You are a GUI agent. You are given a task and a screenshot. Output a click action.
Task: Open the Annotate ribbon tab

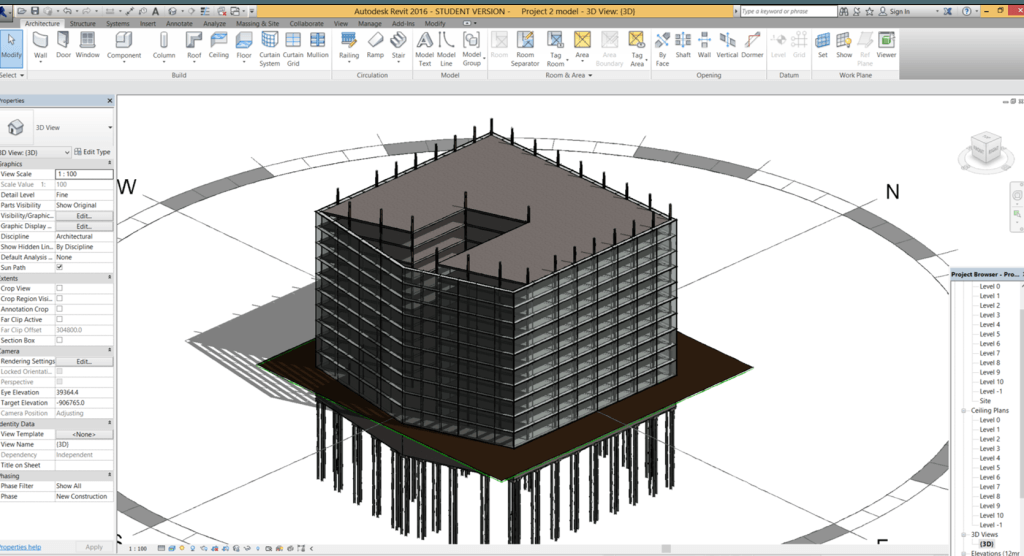tap(179, 24)
